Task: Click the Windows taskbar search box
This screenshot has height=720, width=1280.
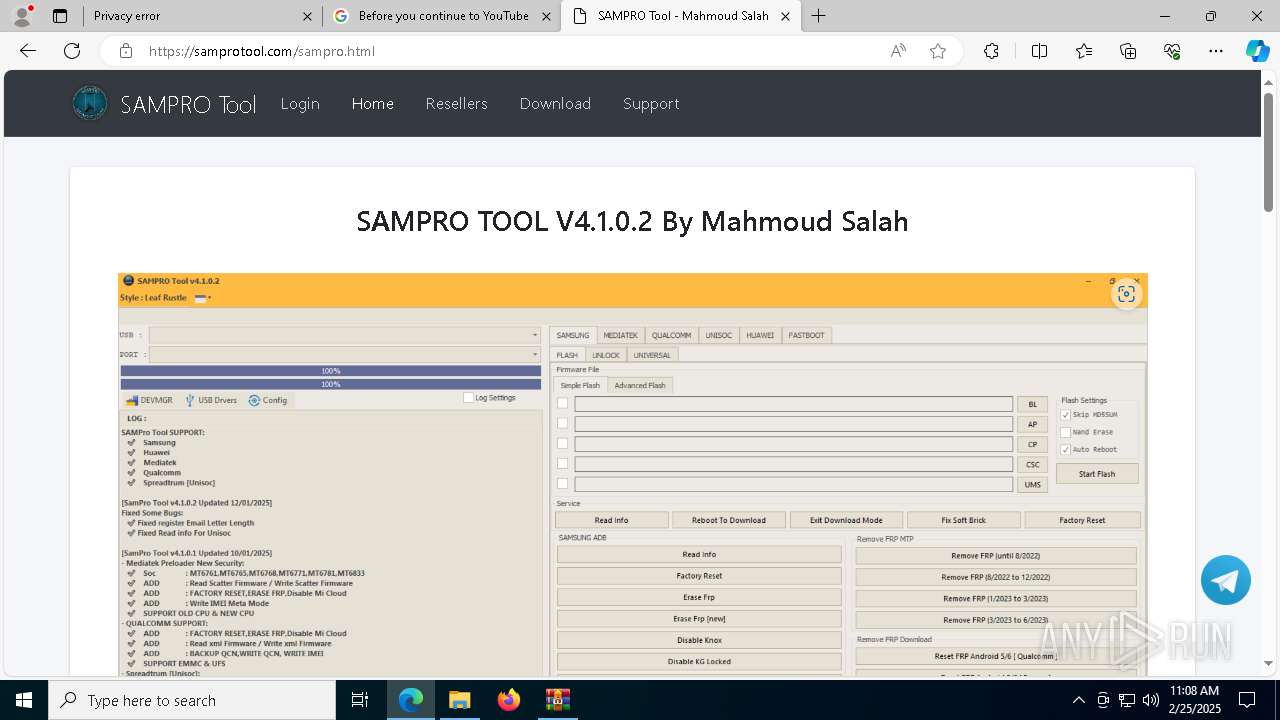Action: [x=192, y=700]
